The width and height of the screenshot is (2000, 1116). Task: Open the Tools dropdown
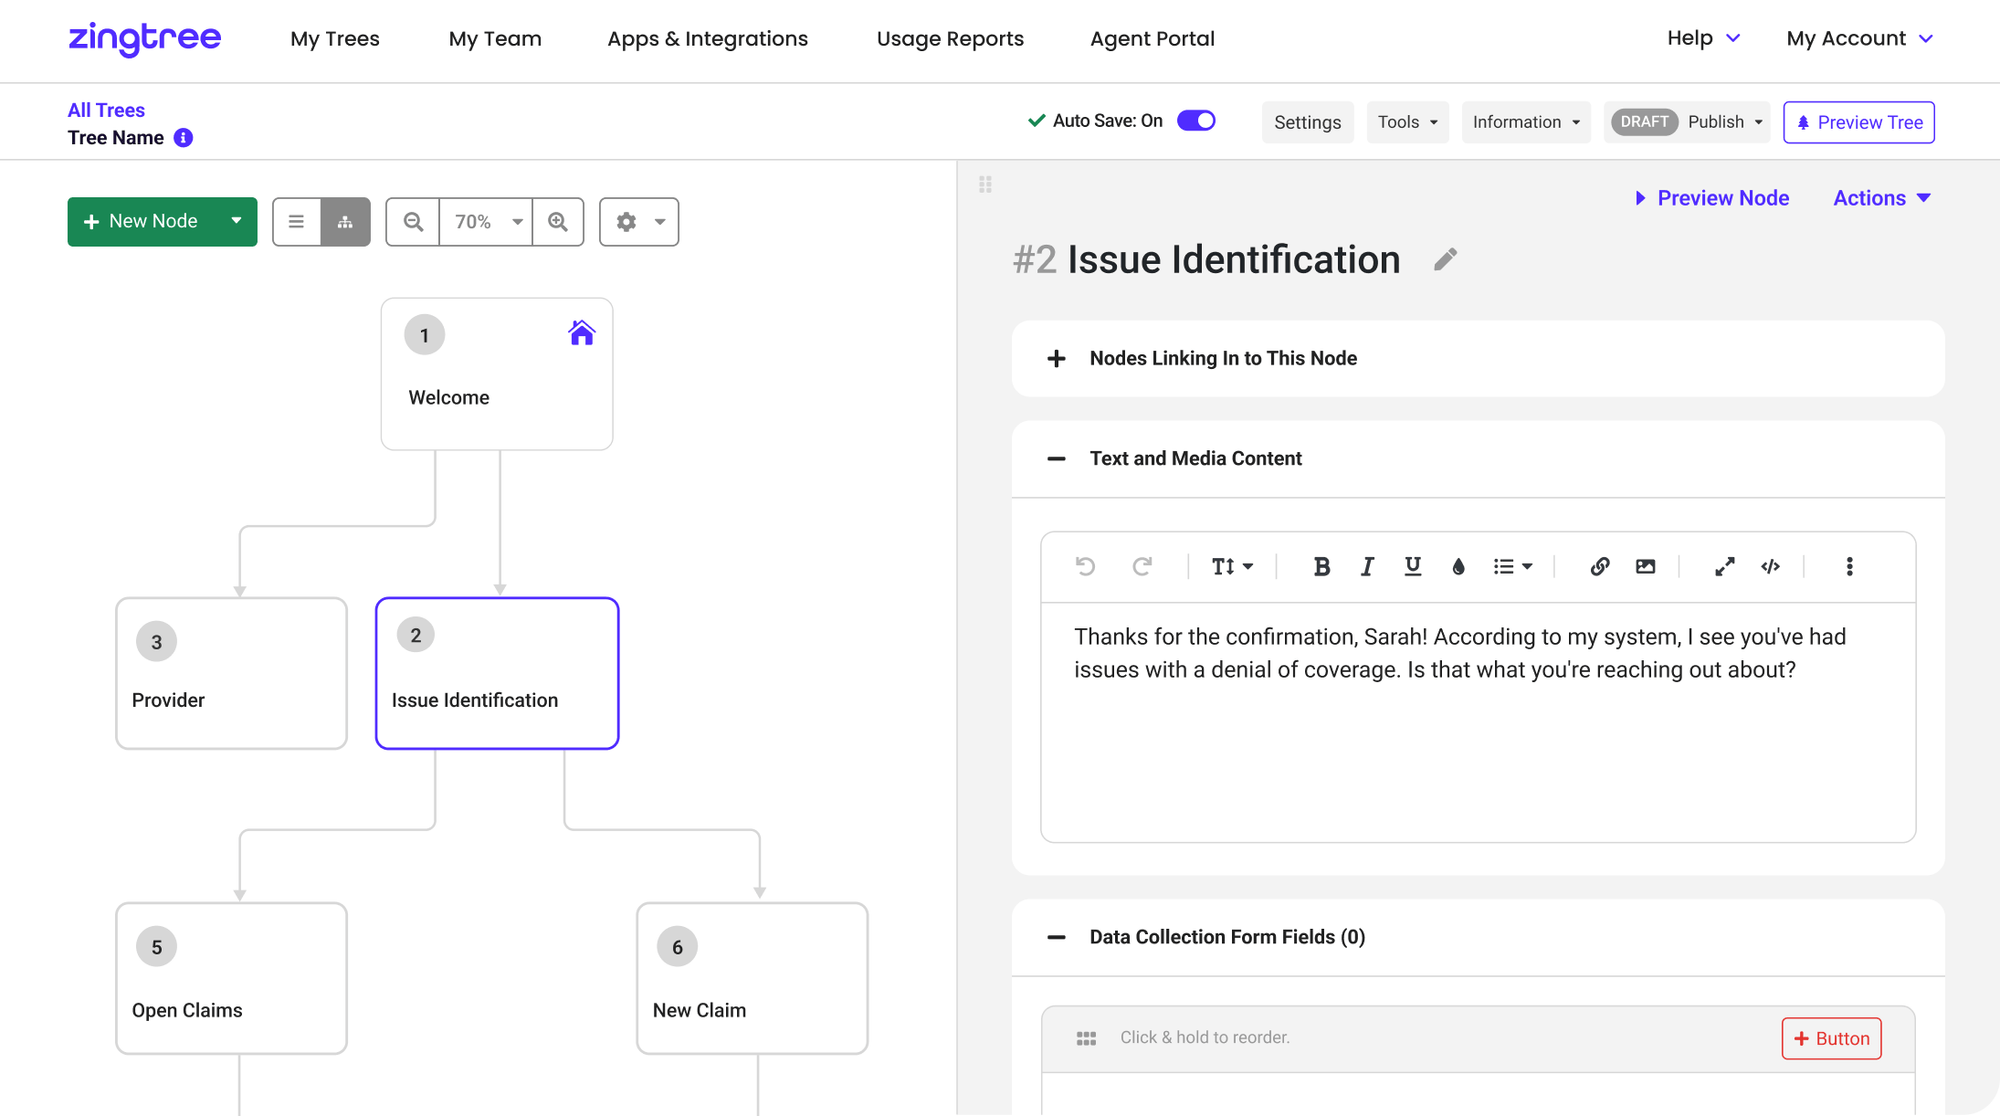(x=1407, y=122)
